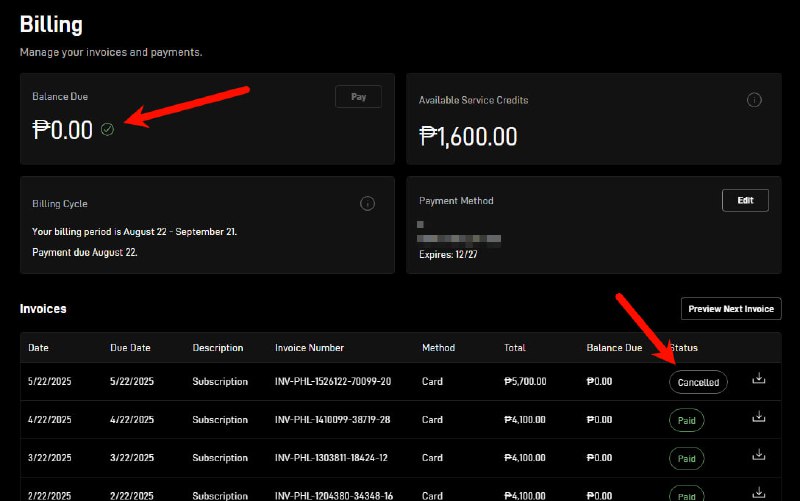Screen dimensions: 800x501
Task: Open invoice INV-PHL-1410099-38719-28
Action: pyautogui.click(x=333, y=420)
